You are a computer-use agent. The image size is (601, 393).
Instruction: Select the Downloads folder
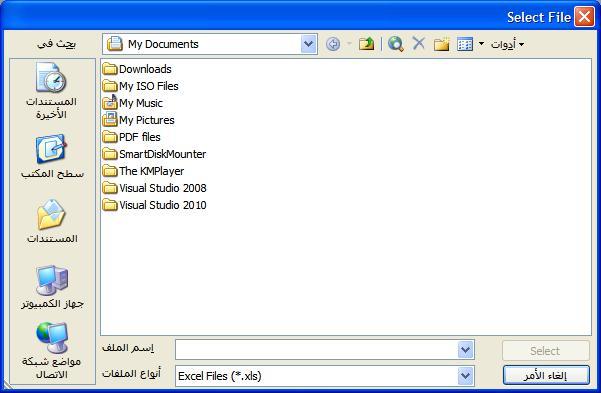137,69
